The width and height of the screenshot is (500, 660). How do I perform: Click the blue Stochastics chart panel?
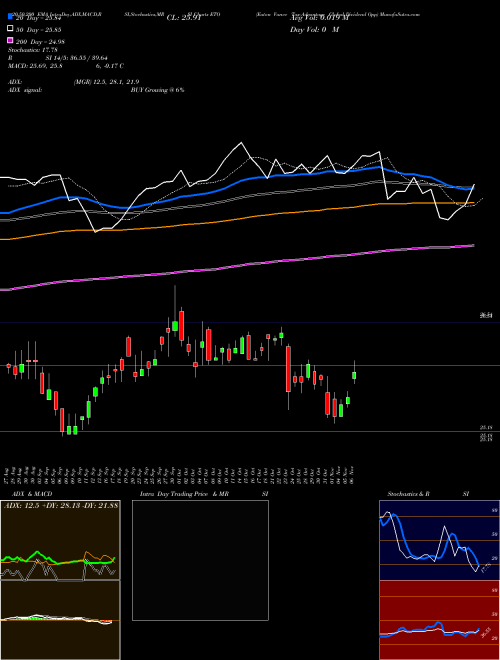point(439,540)
